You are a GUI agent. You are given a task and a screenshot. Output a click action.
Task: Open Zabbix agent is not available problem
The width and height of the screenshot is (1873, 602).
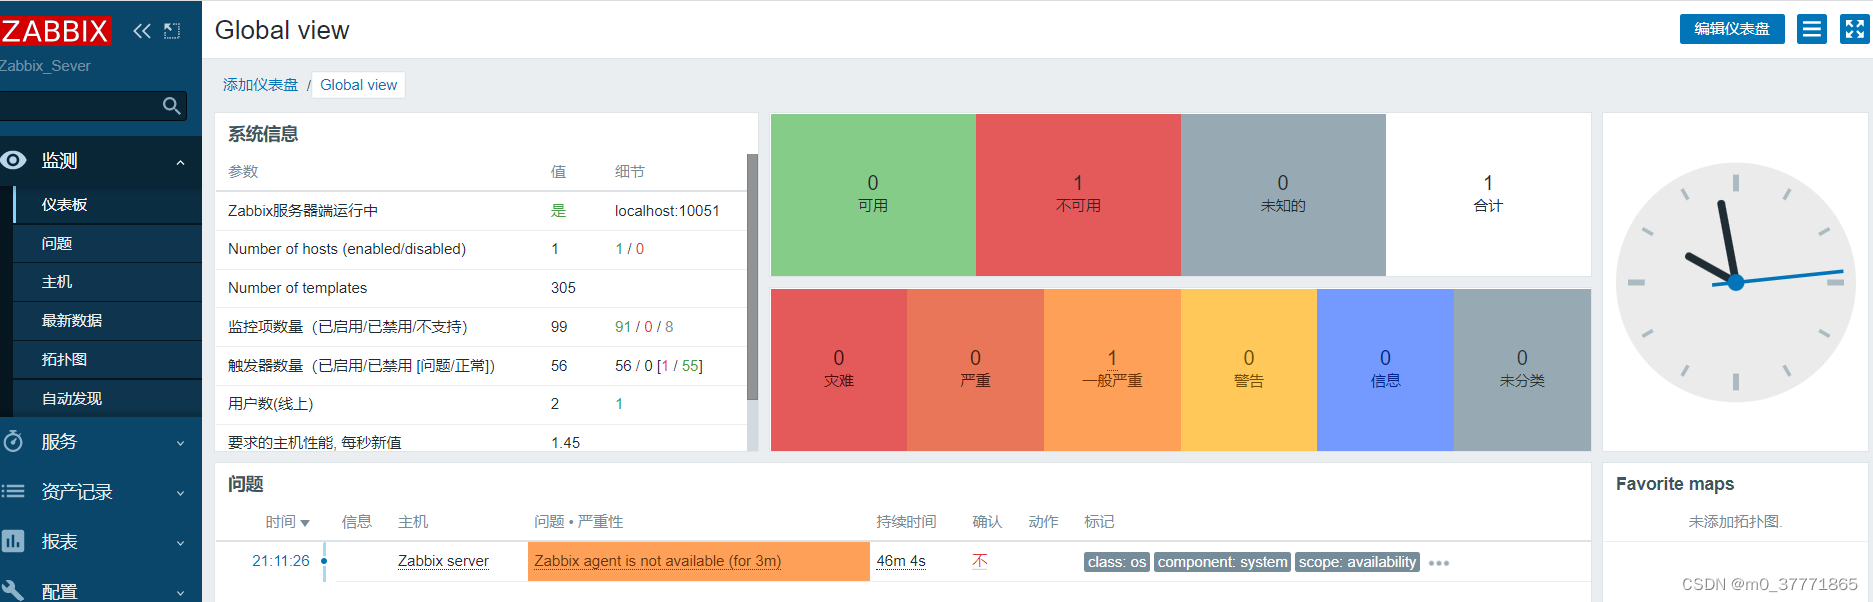[657, 561]
